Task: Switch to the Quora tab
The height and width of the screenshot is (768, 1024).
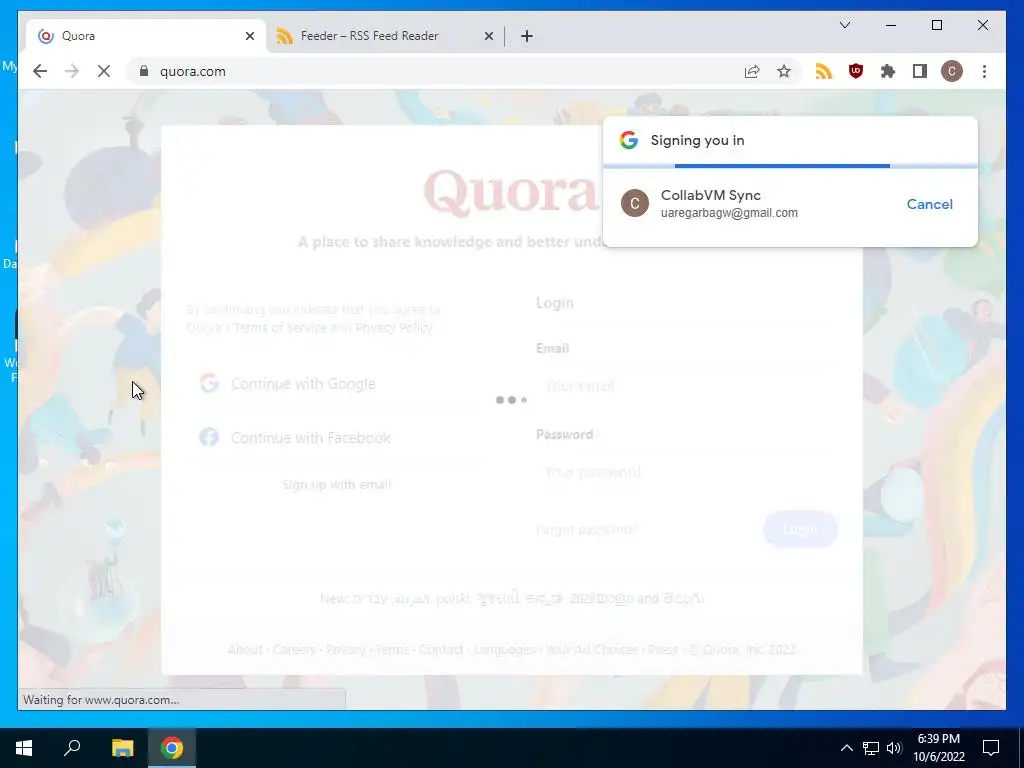Action: (x=146, y=36)
